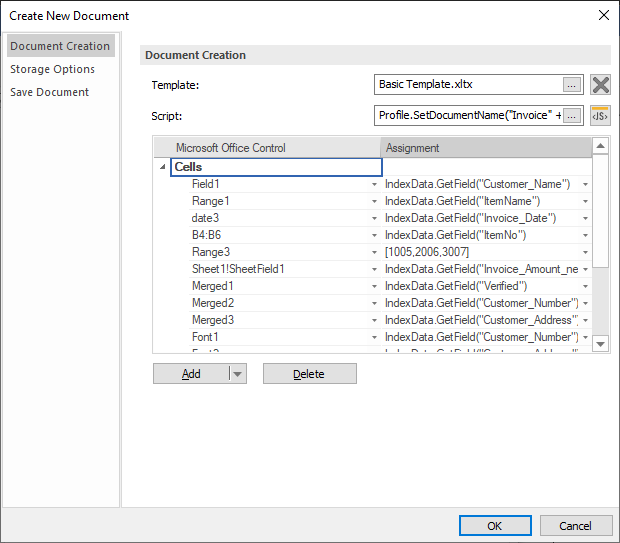Open Invoice_Amount assignment dropdown arrow
The height and width of the screenshot is (543, 620).
pos(585,269)
